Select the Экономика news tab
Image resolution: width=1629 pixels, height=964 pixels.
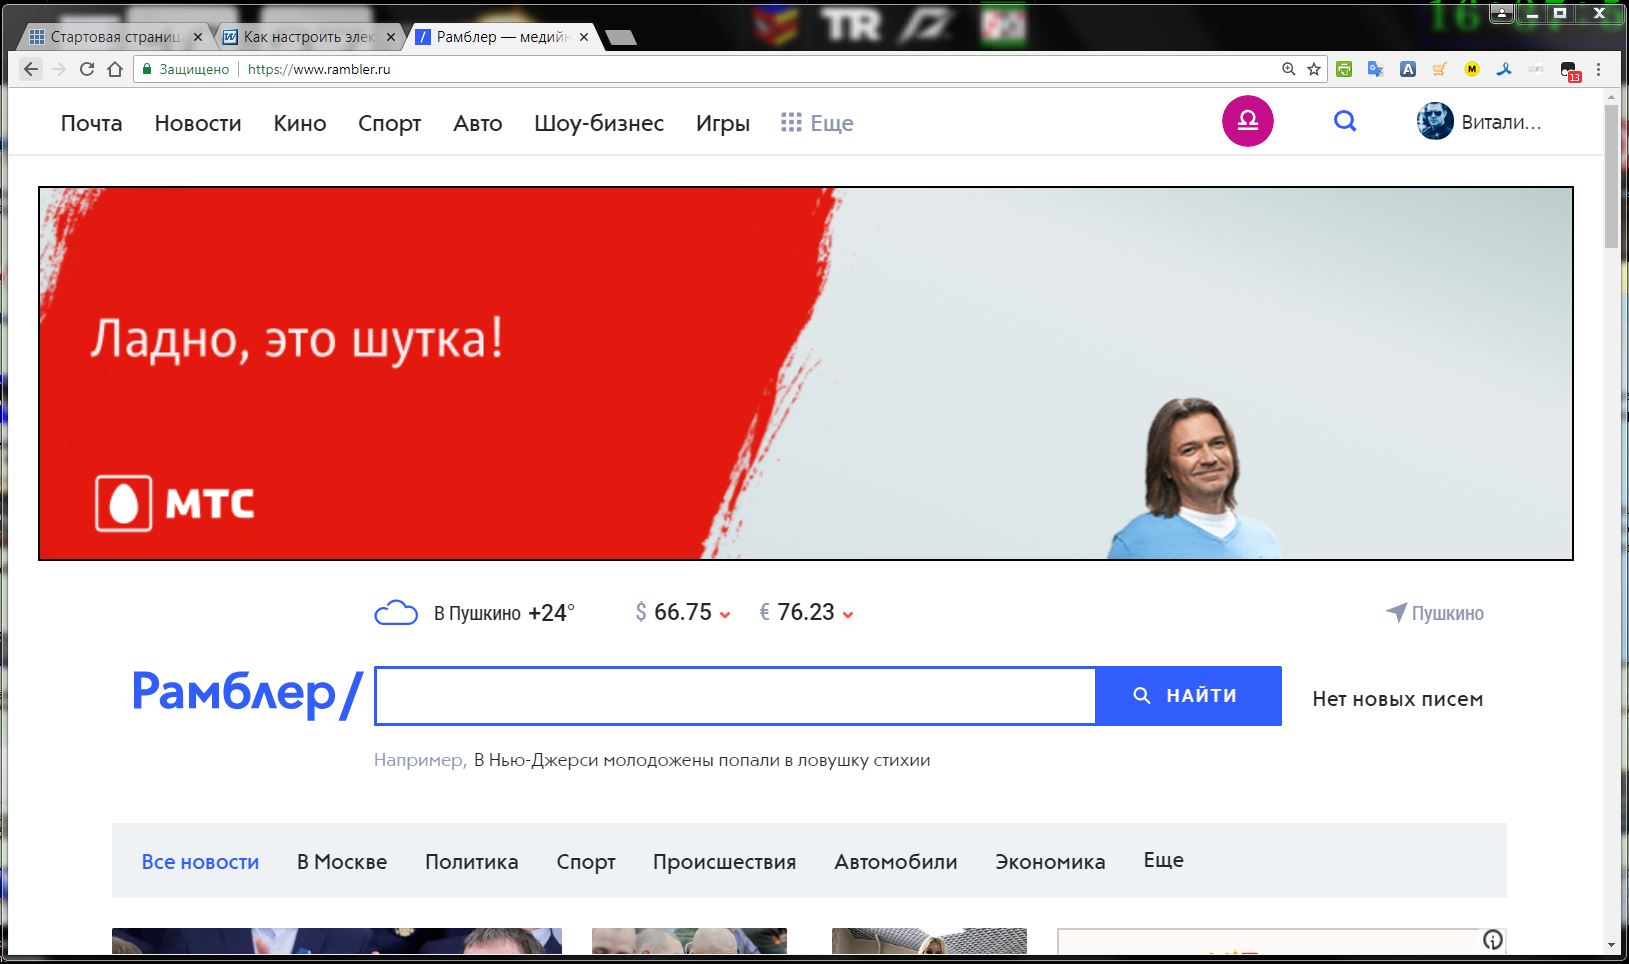1050,862
